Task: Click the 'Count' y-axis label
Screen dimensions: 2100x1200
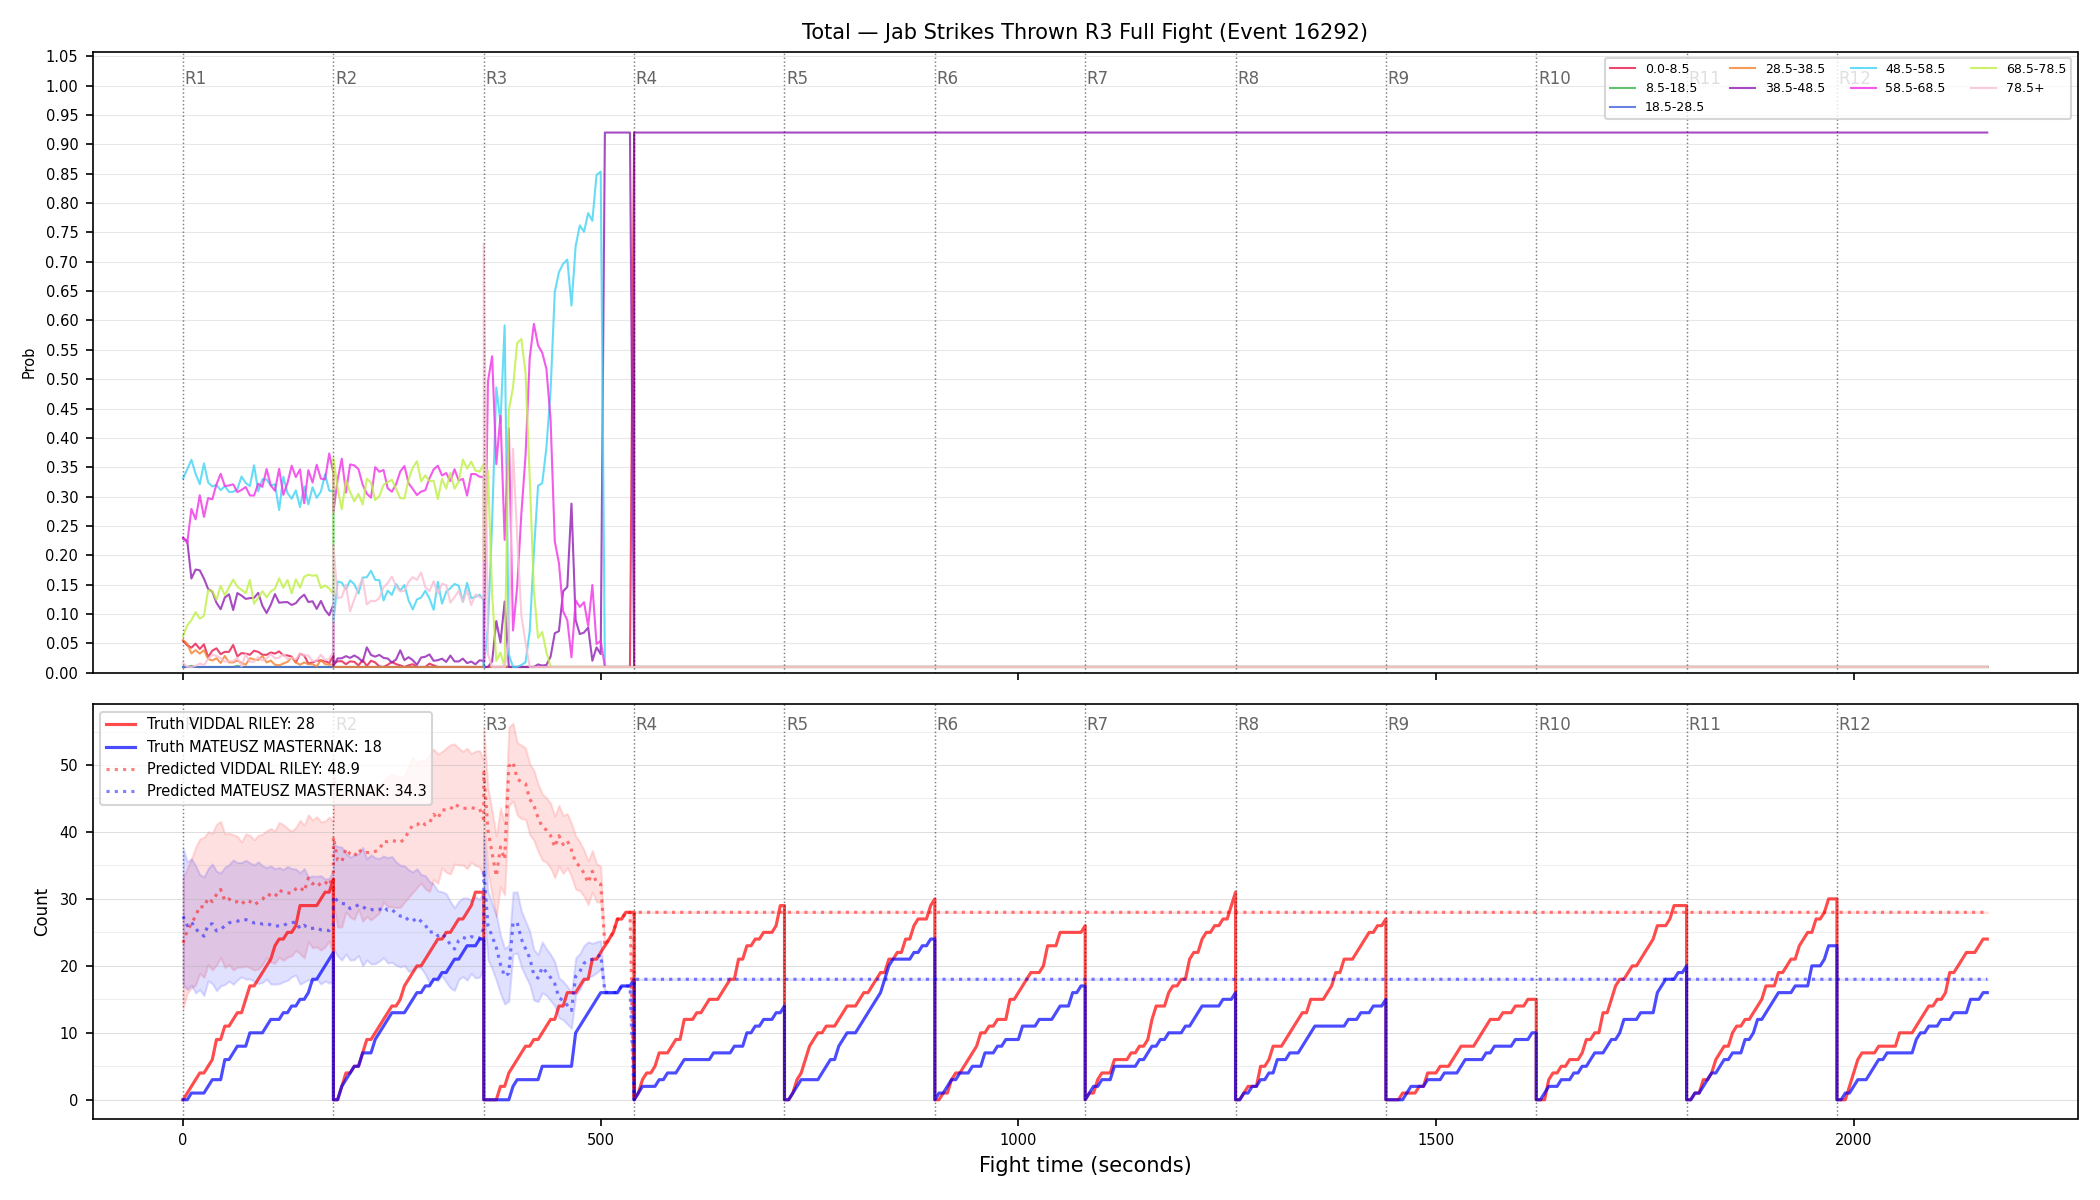Action: (x=41, y=912)
